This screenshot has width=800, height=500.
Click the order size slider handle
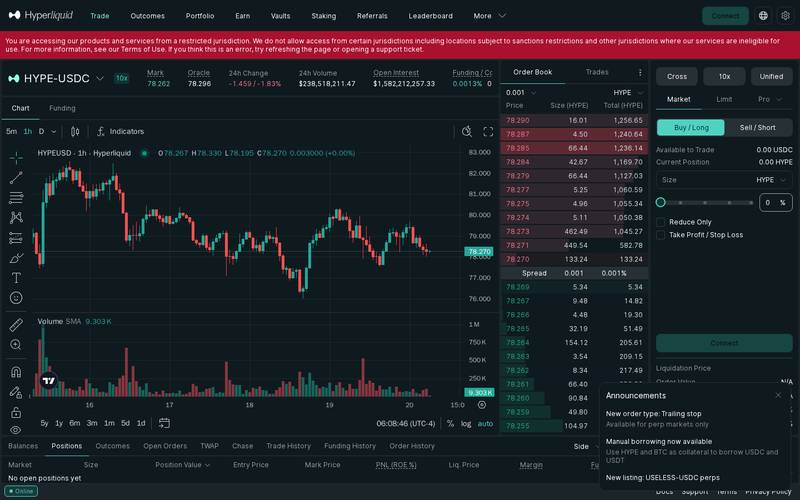click(661, 203)
